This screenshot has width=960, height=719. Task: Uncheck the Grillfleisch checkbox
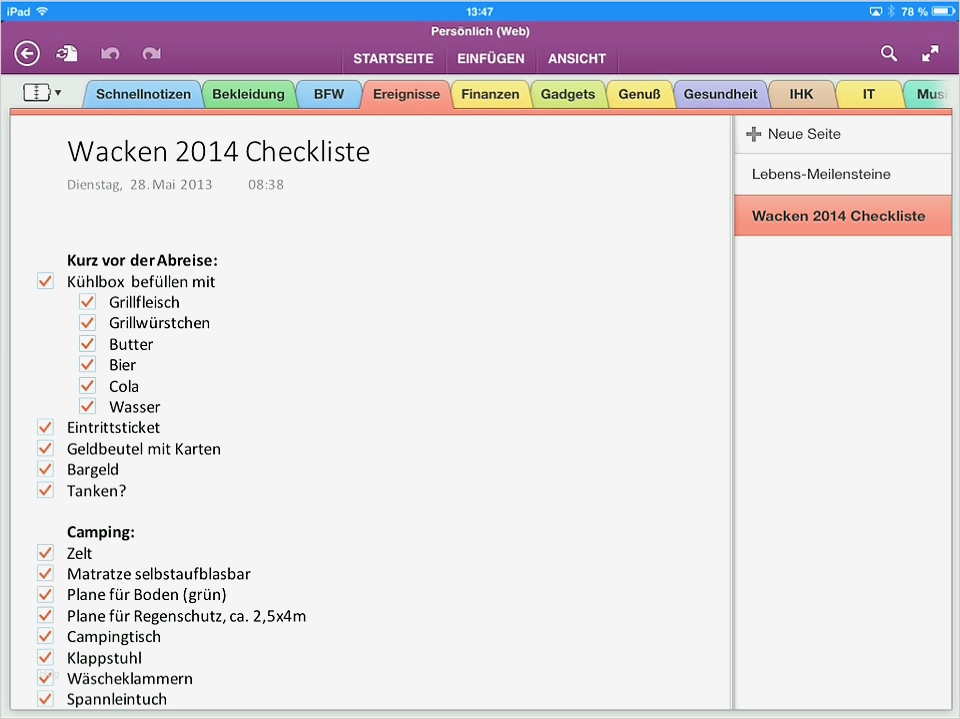tap(87, 302)
